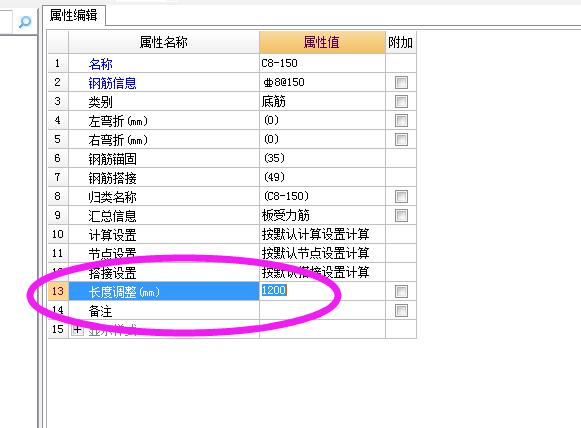Click 按默认计算设置计算 value cell
Viewport: 581px width, 428px height.
click(x=322, y=234)
